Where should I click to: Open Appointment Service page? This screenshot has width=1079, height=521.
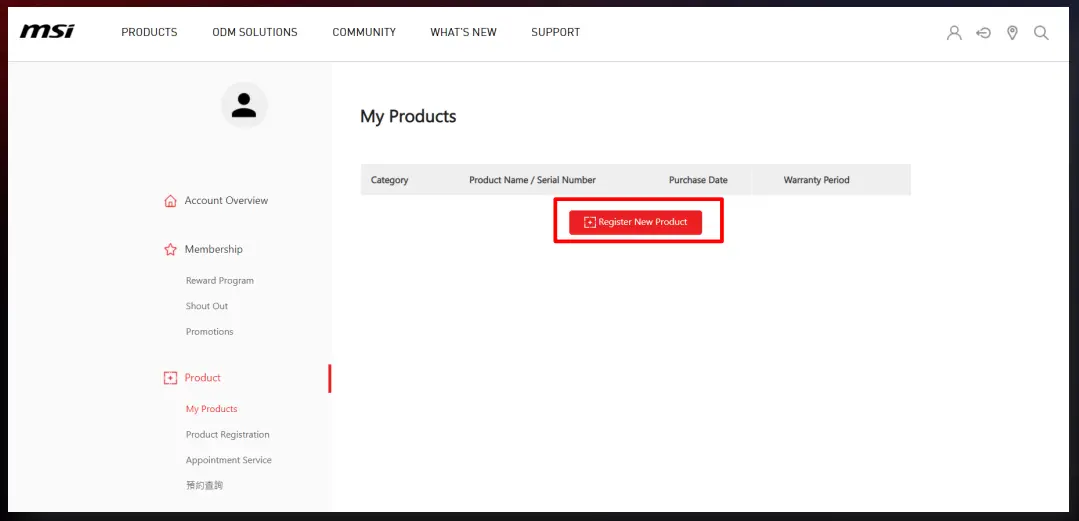[x=228, y=460]
